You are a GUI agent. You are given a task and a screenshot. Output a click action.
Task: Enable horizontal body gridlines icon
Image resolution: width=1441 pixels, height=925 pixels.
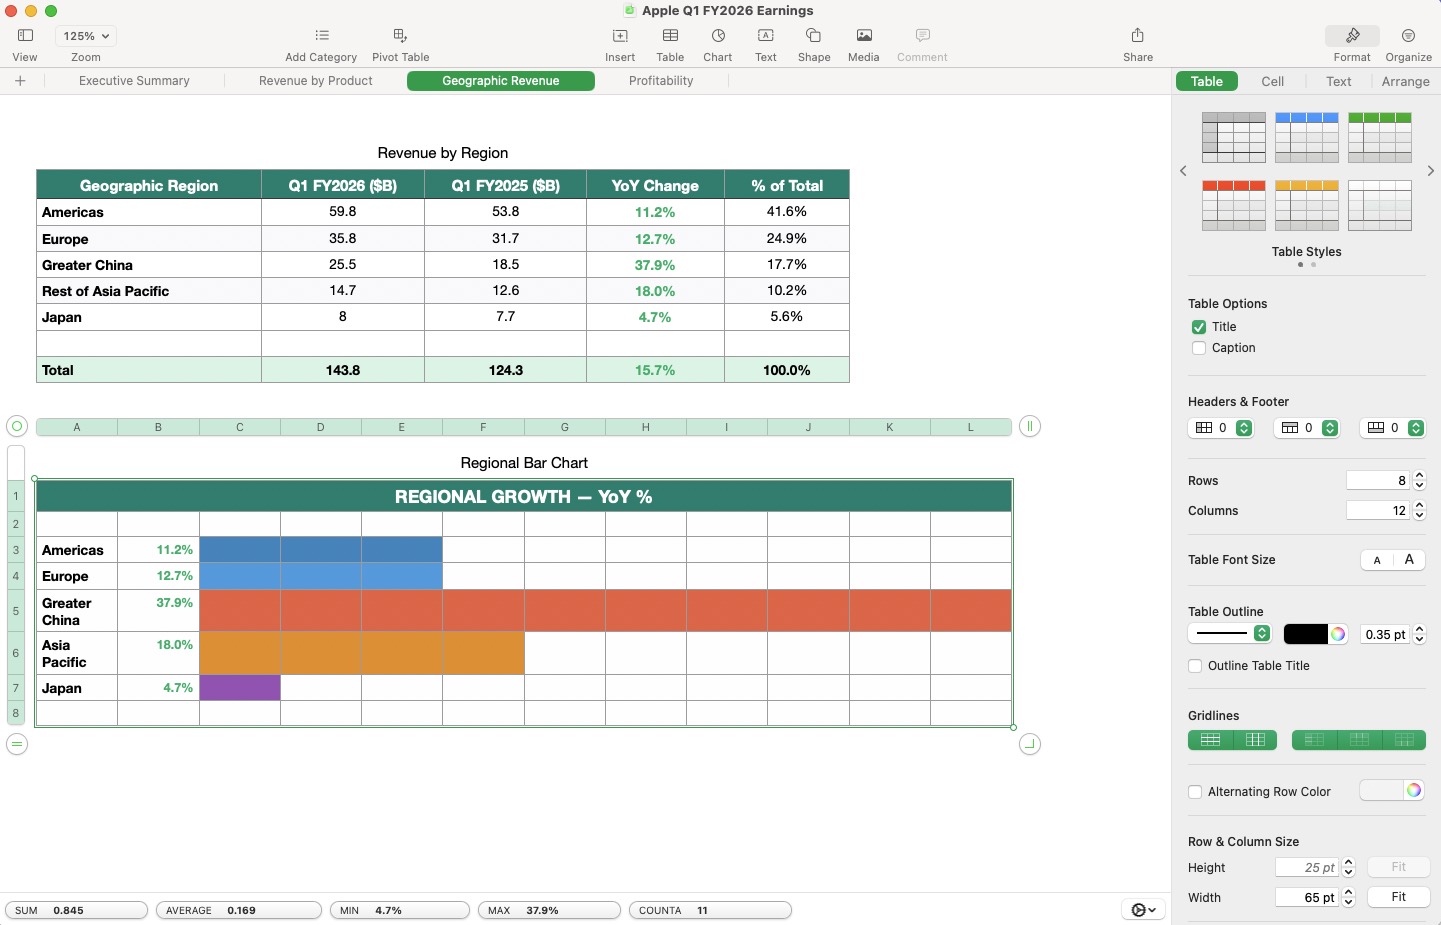pyautogui.click(x=1210, y=740)
